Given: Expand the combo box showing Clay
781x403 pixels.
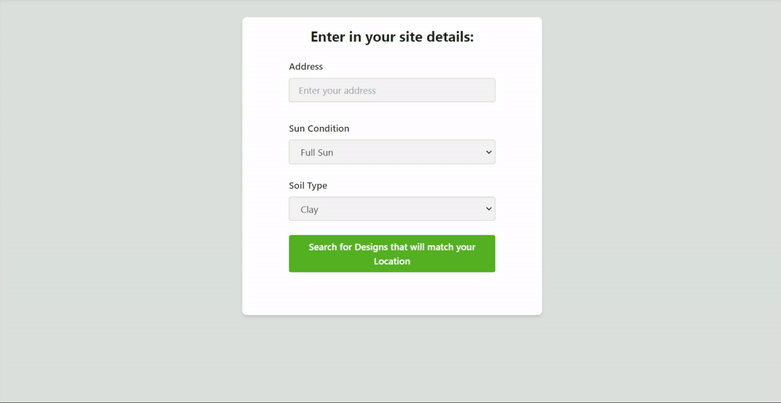Looking at the screenshot, I should point(391,209).
